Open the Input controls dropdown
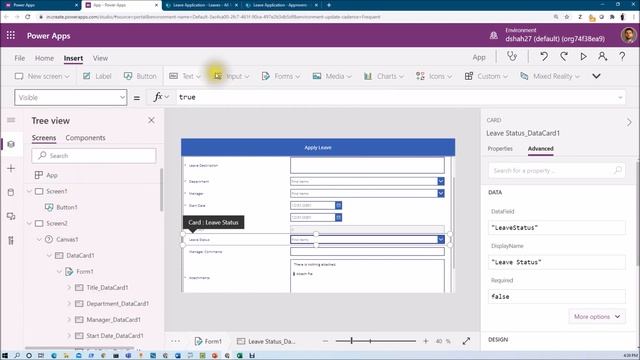This screenshot has height=360, width=640. (x=231, y=76)
